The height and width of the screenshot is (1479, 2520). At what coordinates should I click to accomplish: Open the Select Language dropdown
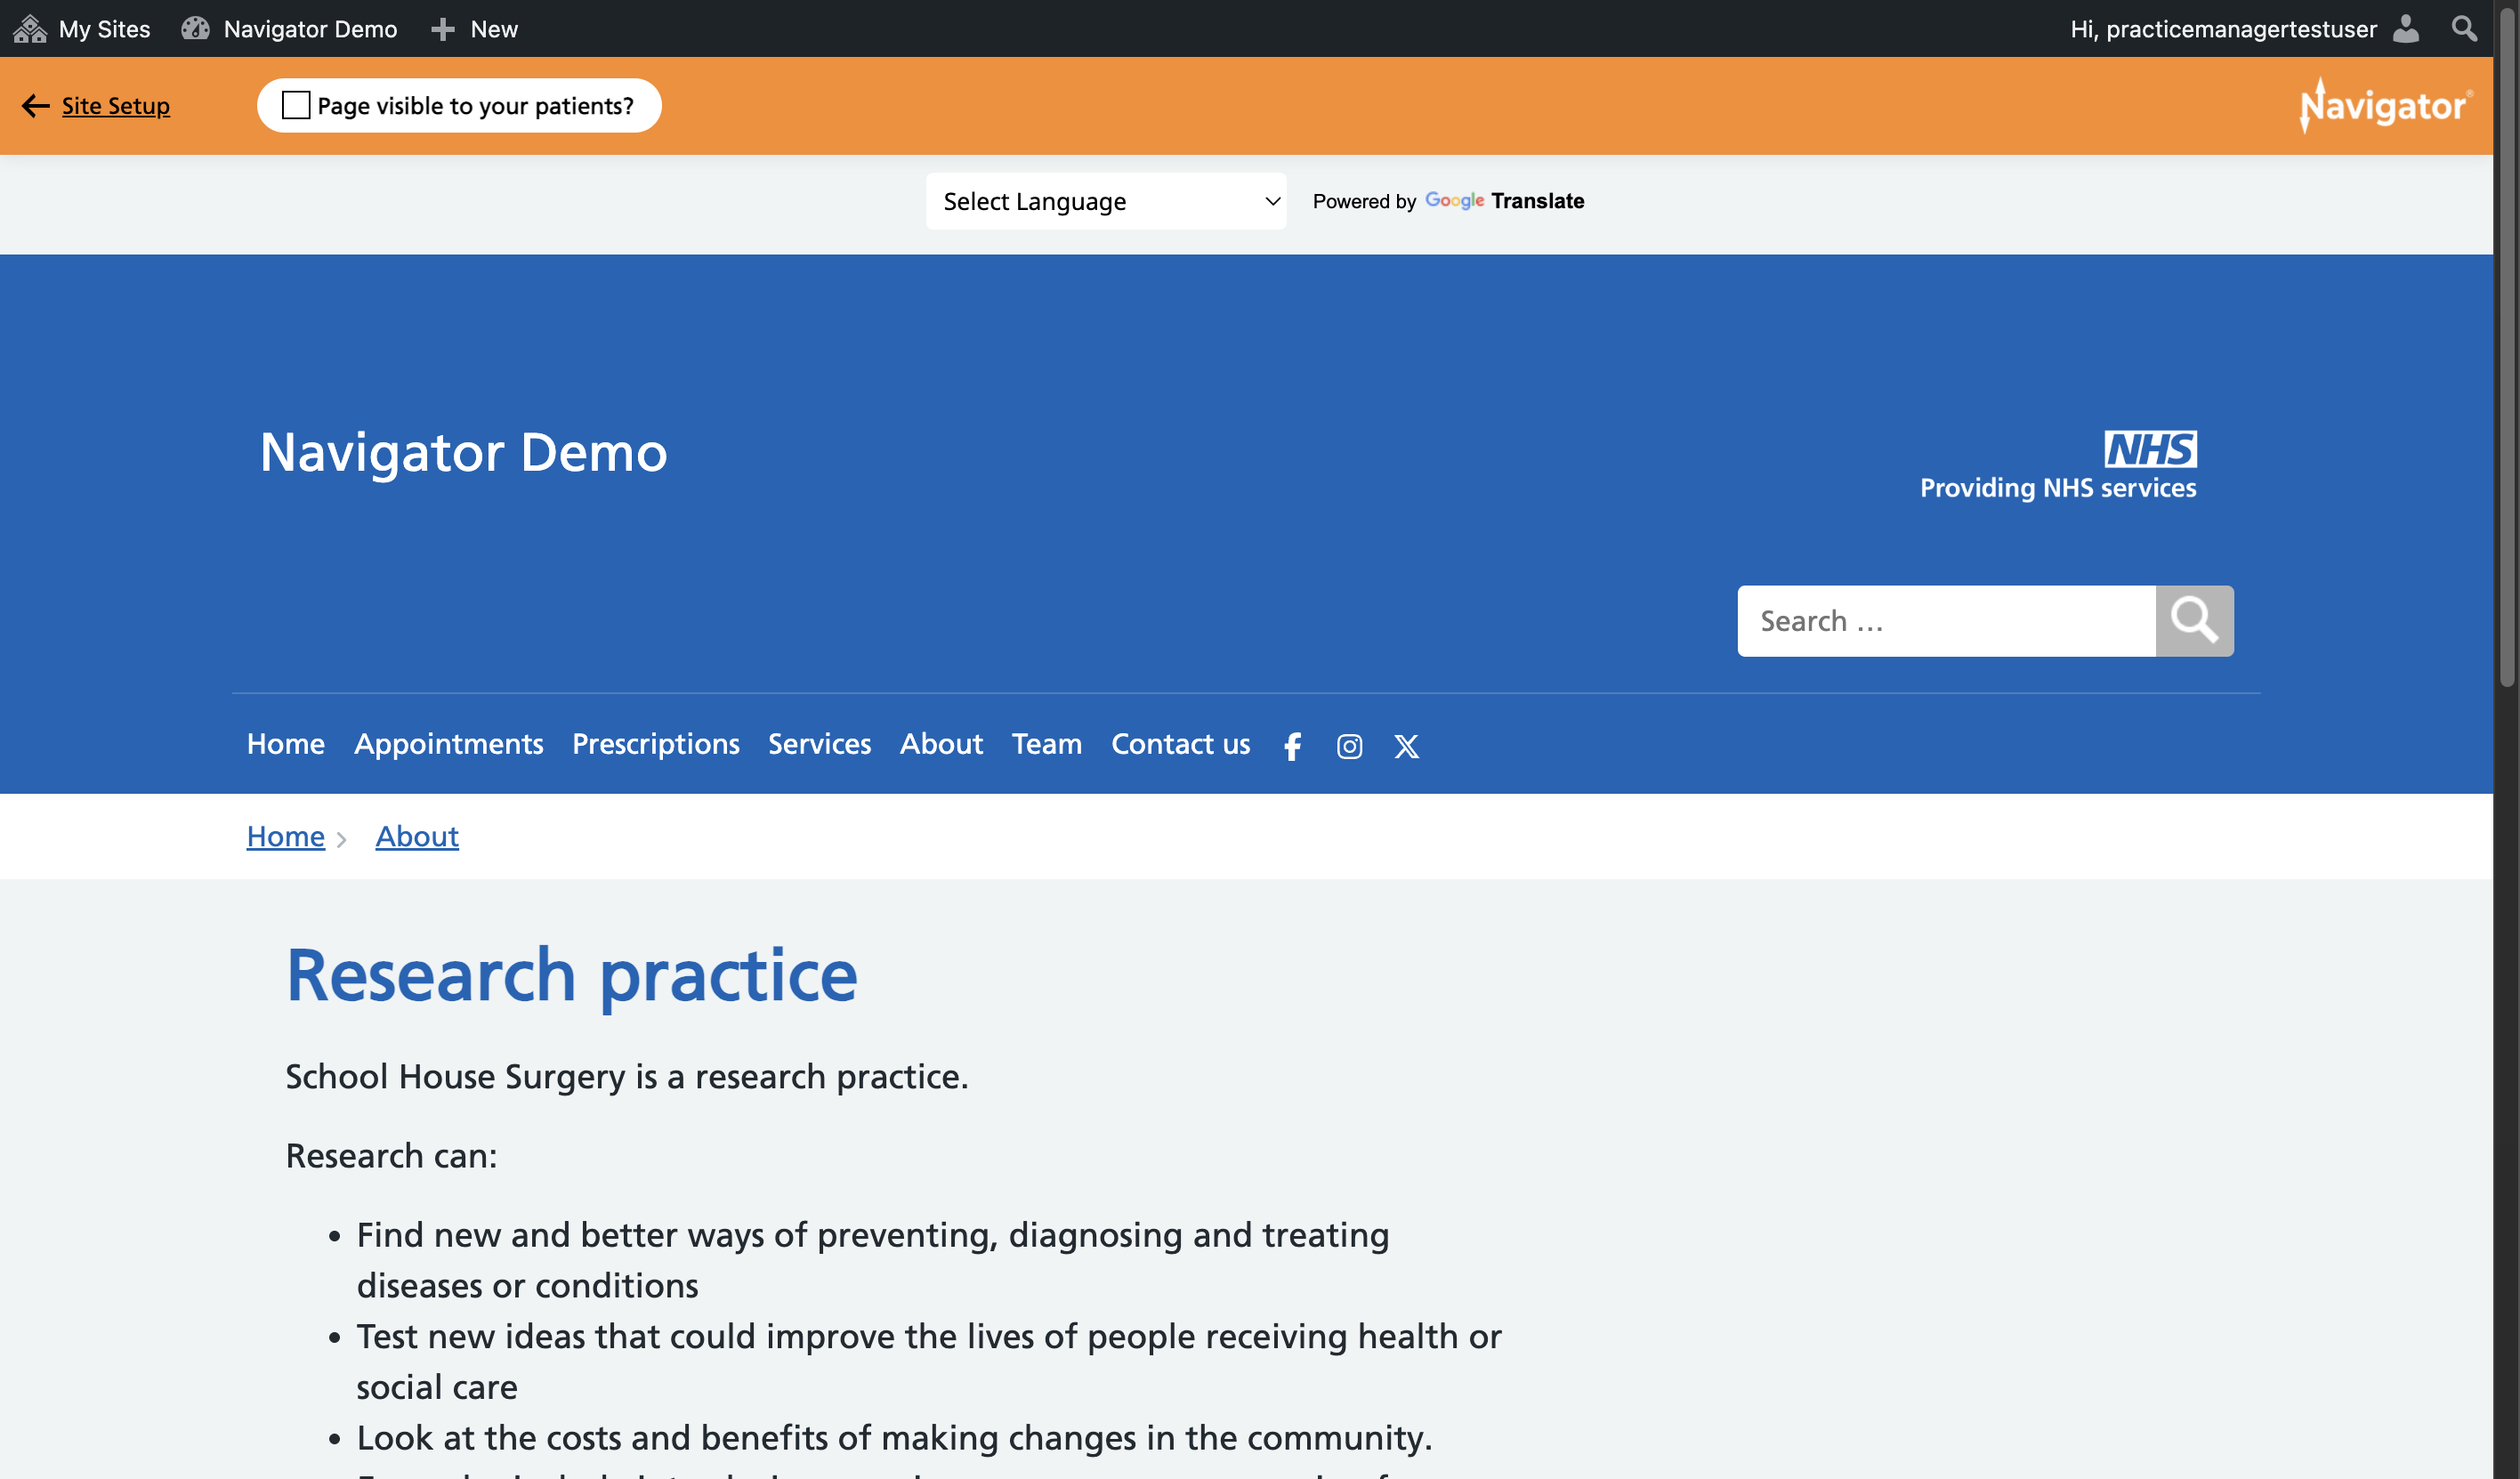click(x=1106, y=201)
